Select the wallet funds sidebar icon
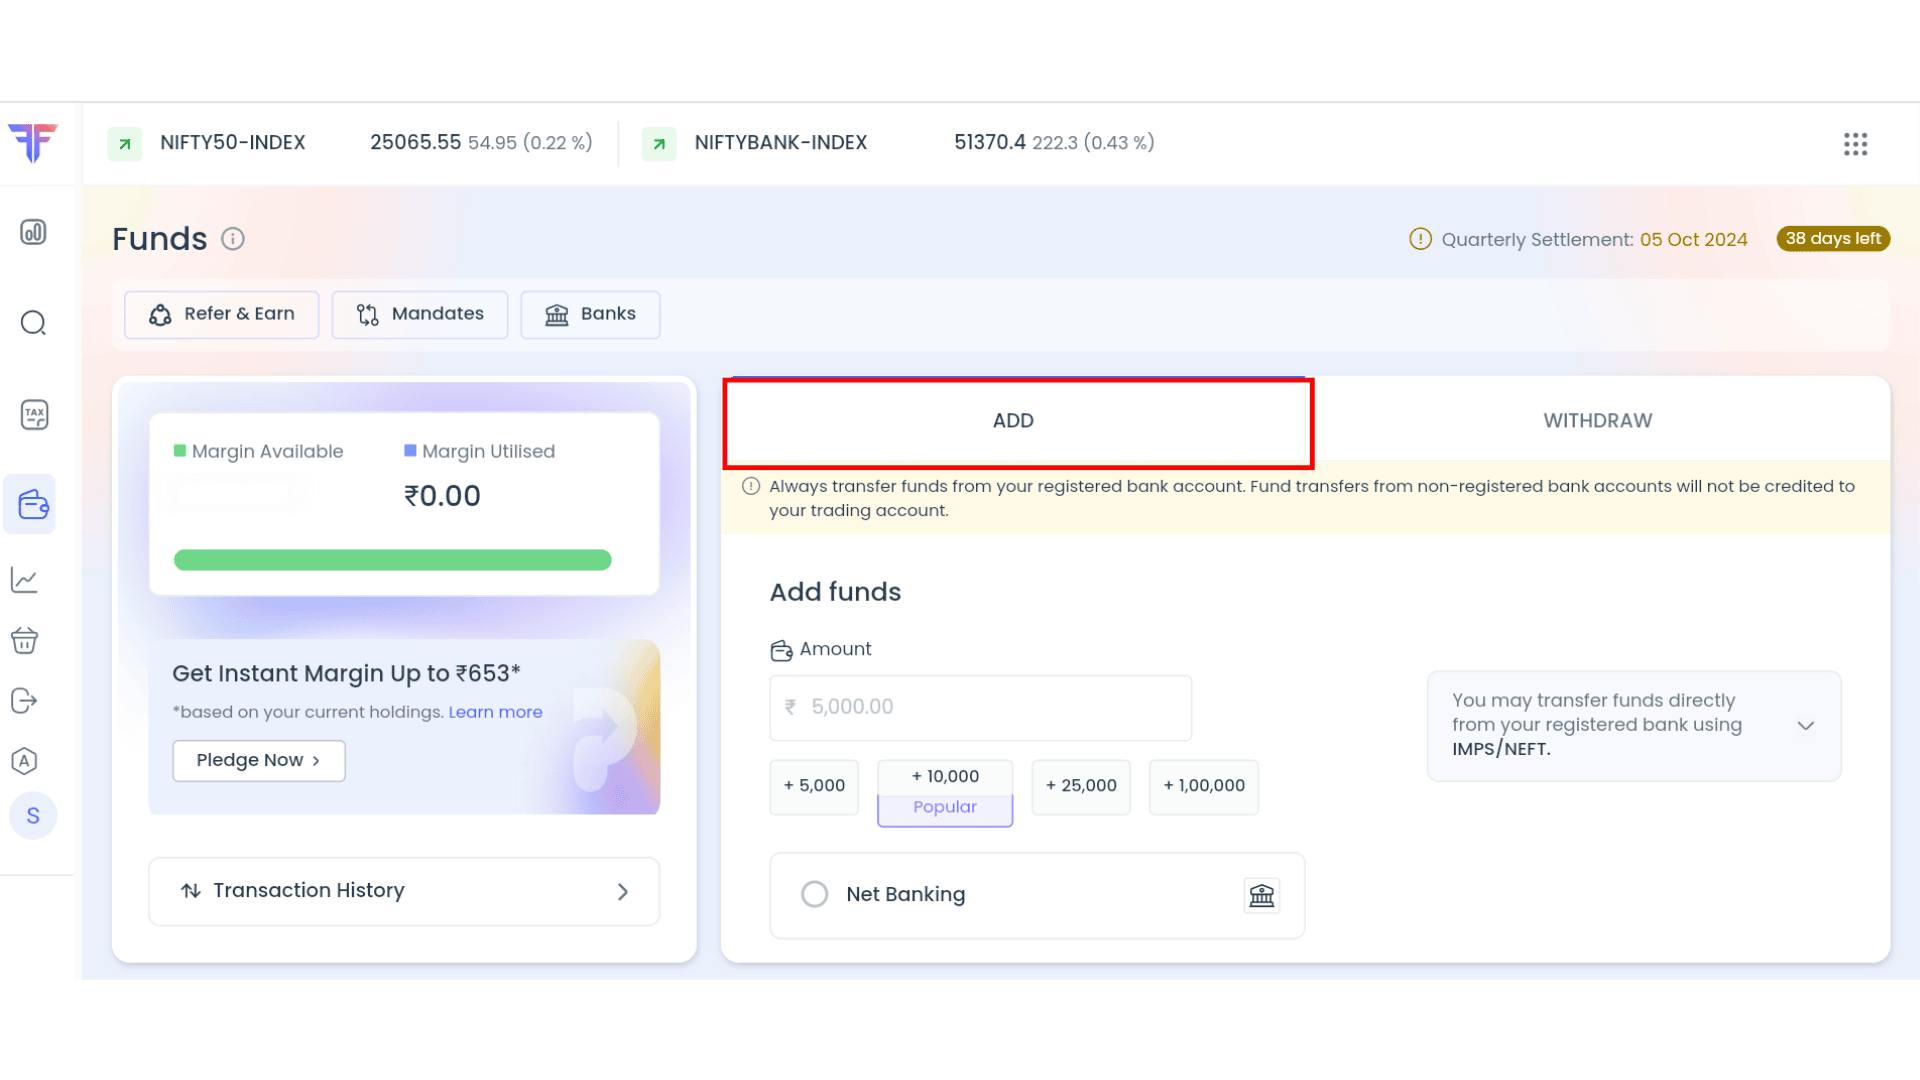The image size is (1920, 1080). 33,504
